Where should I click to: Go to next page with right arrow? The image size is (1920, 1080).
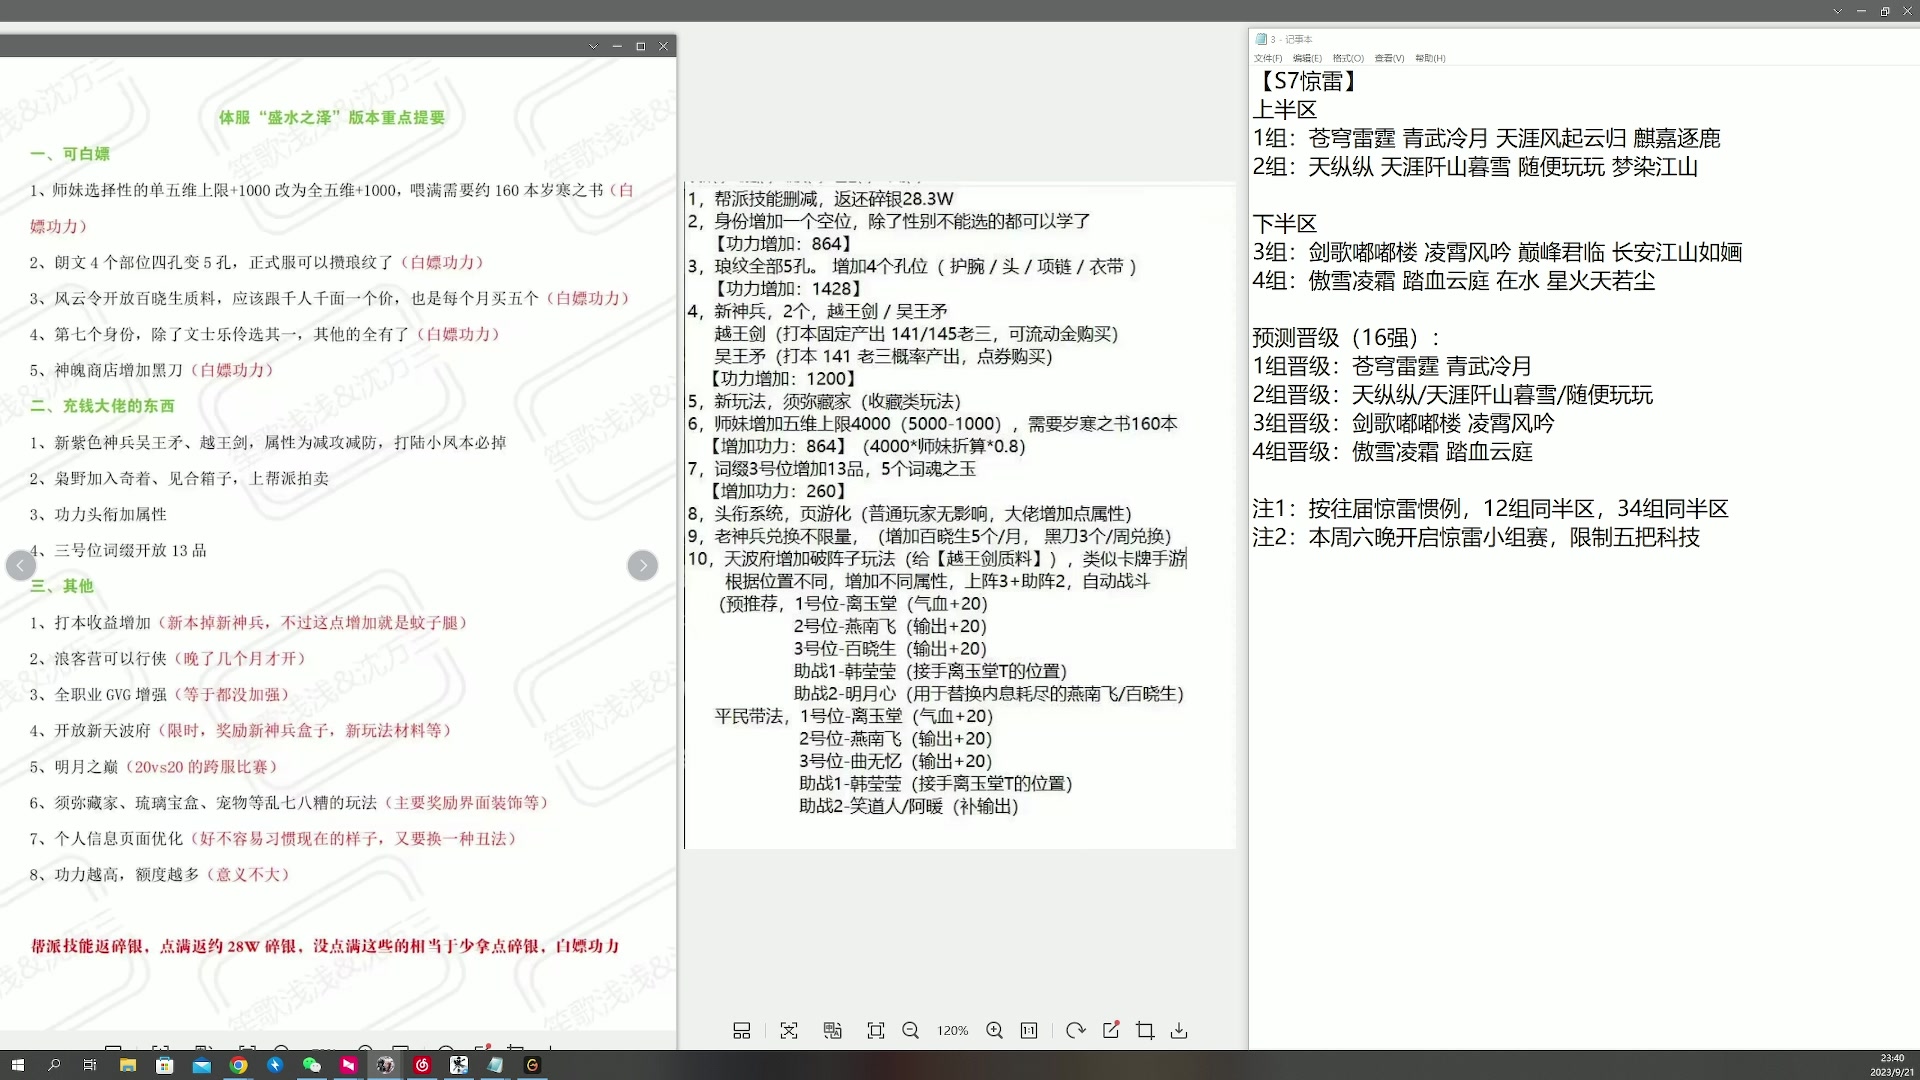point(643,565)
